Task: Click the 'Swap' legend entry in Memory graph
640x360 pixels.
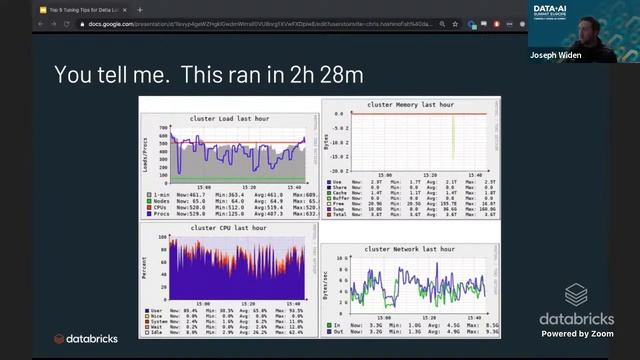Action: [336, 209]
